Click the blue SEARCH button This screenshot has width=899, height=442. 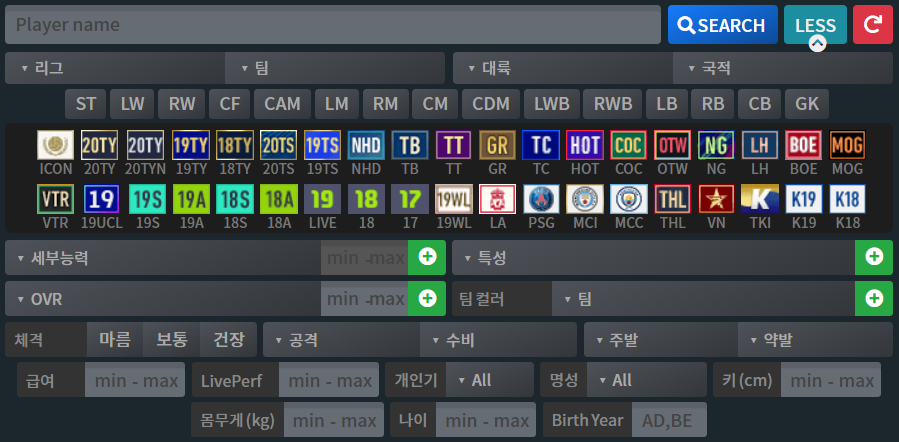[x=722, y=25]
